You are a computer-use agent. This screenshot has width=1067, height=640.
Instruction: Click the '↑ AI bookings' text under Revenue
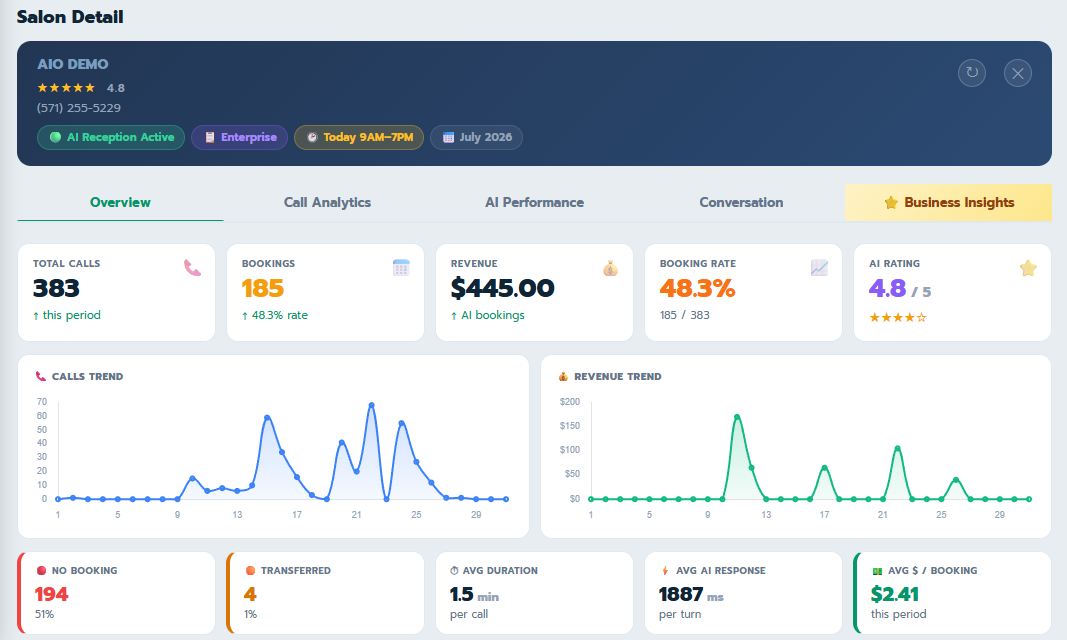(x=487, y=315)
